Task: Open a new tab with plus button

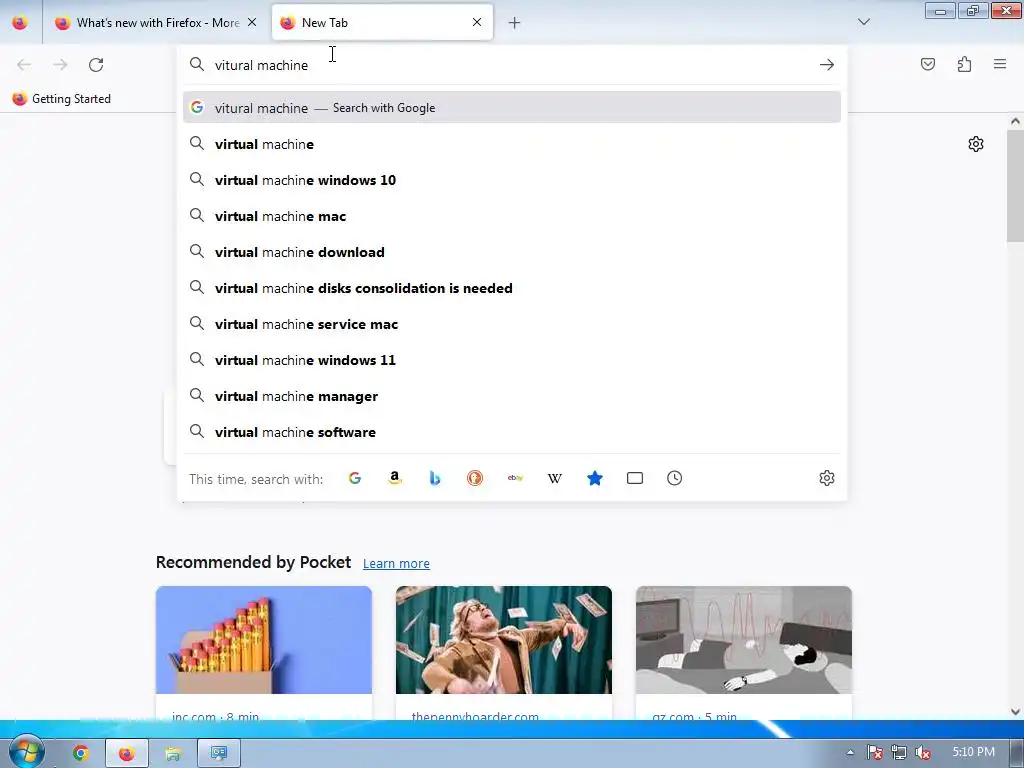Action: 515,23
